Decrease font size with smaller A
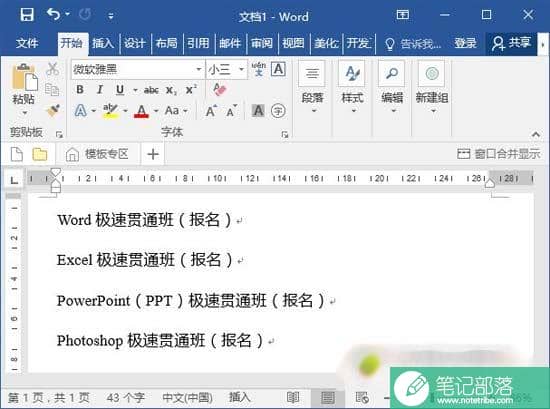Viewport: 550px width, 409px height. point(232,111)
